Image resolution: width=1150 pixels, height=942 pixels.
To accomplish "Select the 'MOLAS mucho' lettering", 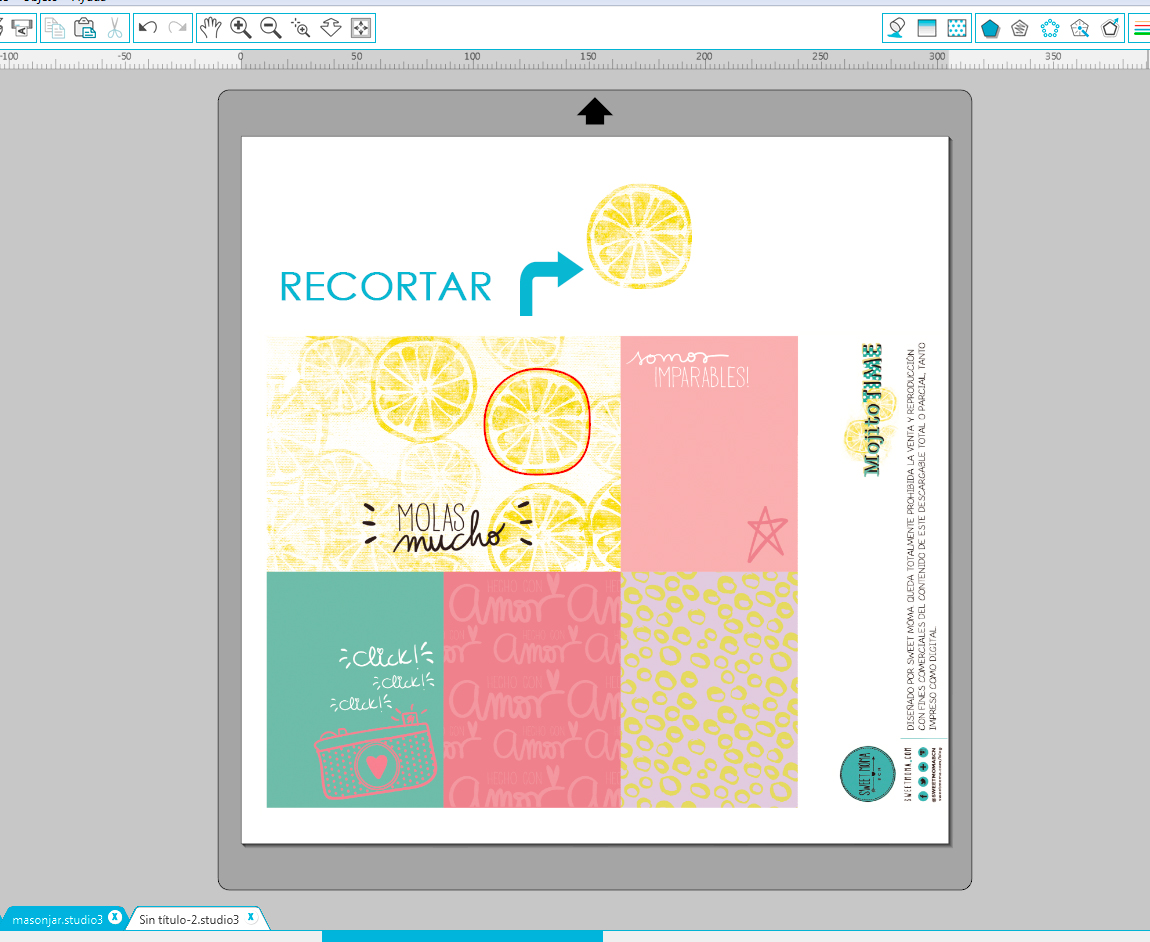I will click(448, 526).
